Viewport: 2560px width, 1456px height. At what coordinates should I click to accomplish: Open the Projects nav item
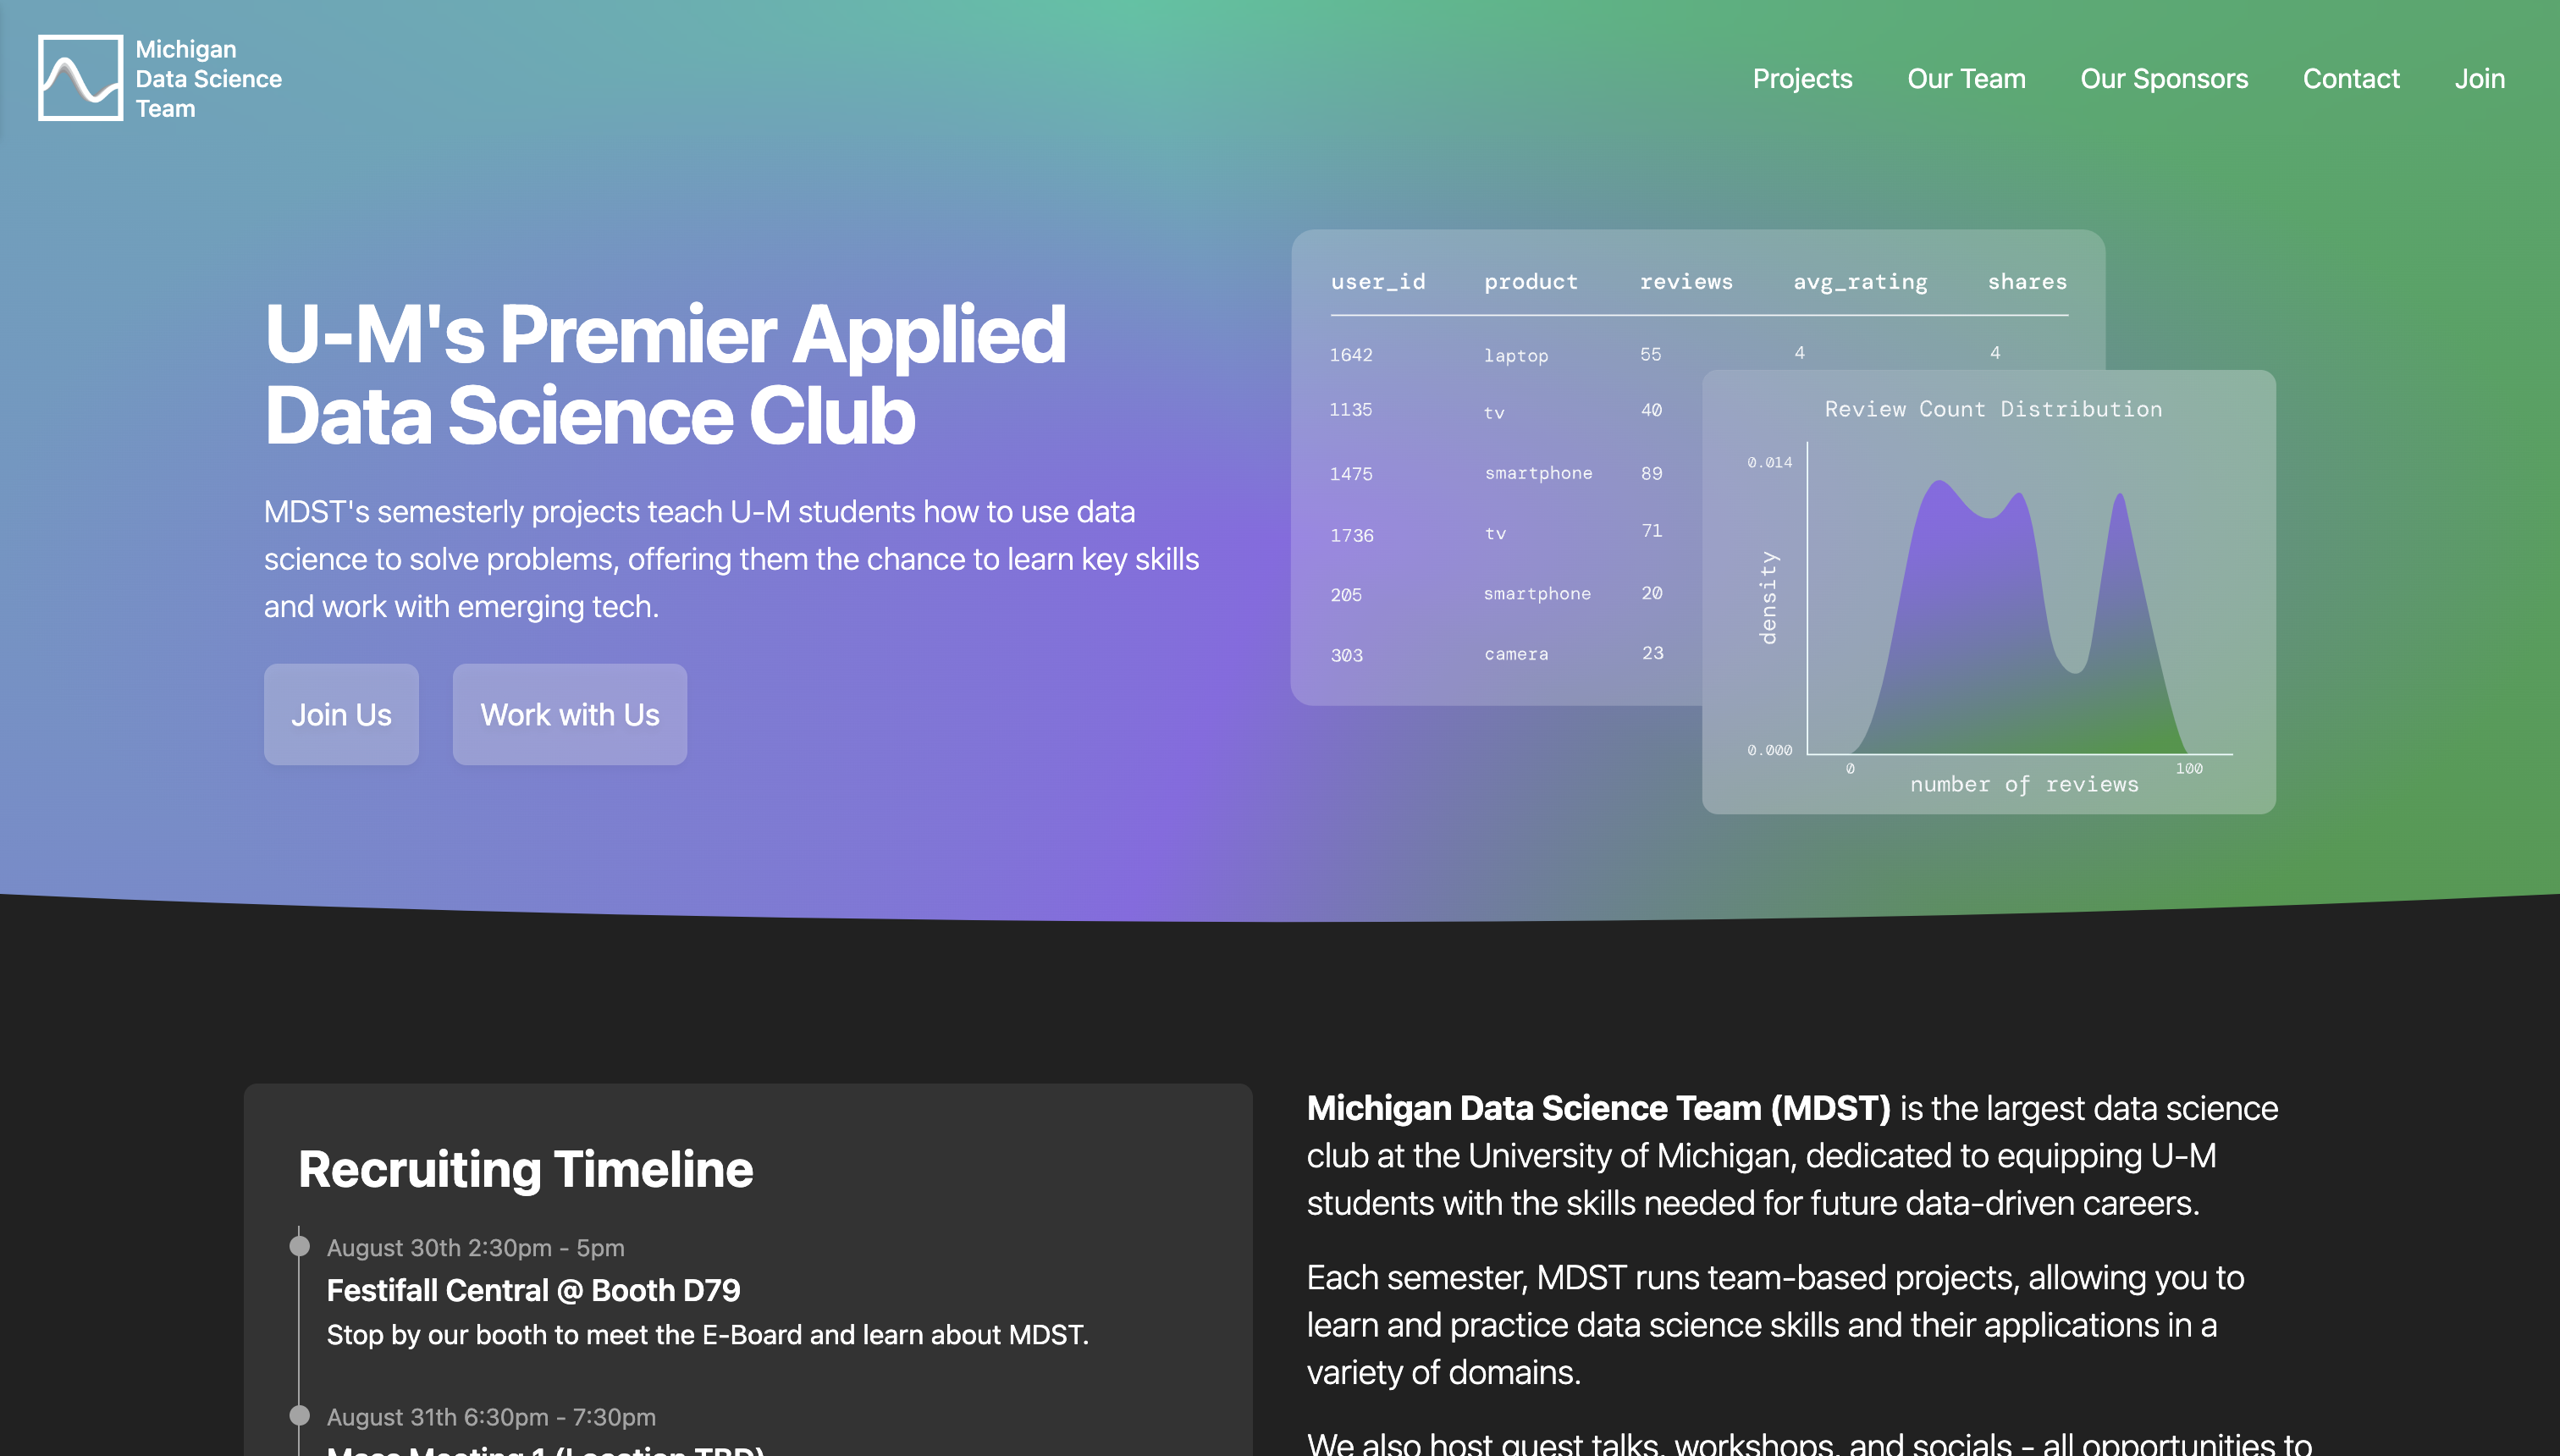tap(1802, 78)
